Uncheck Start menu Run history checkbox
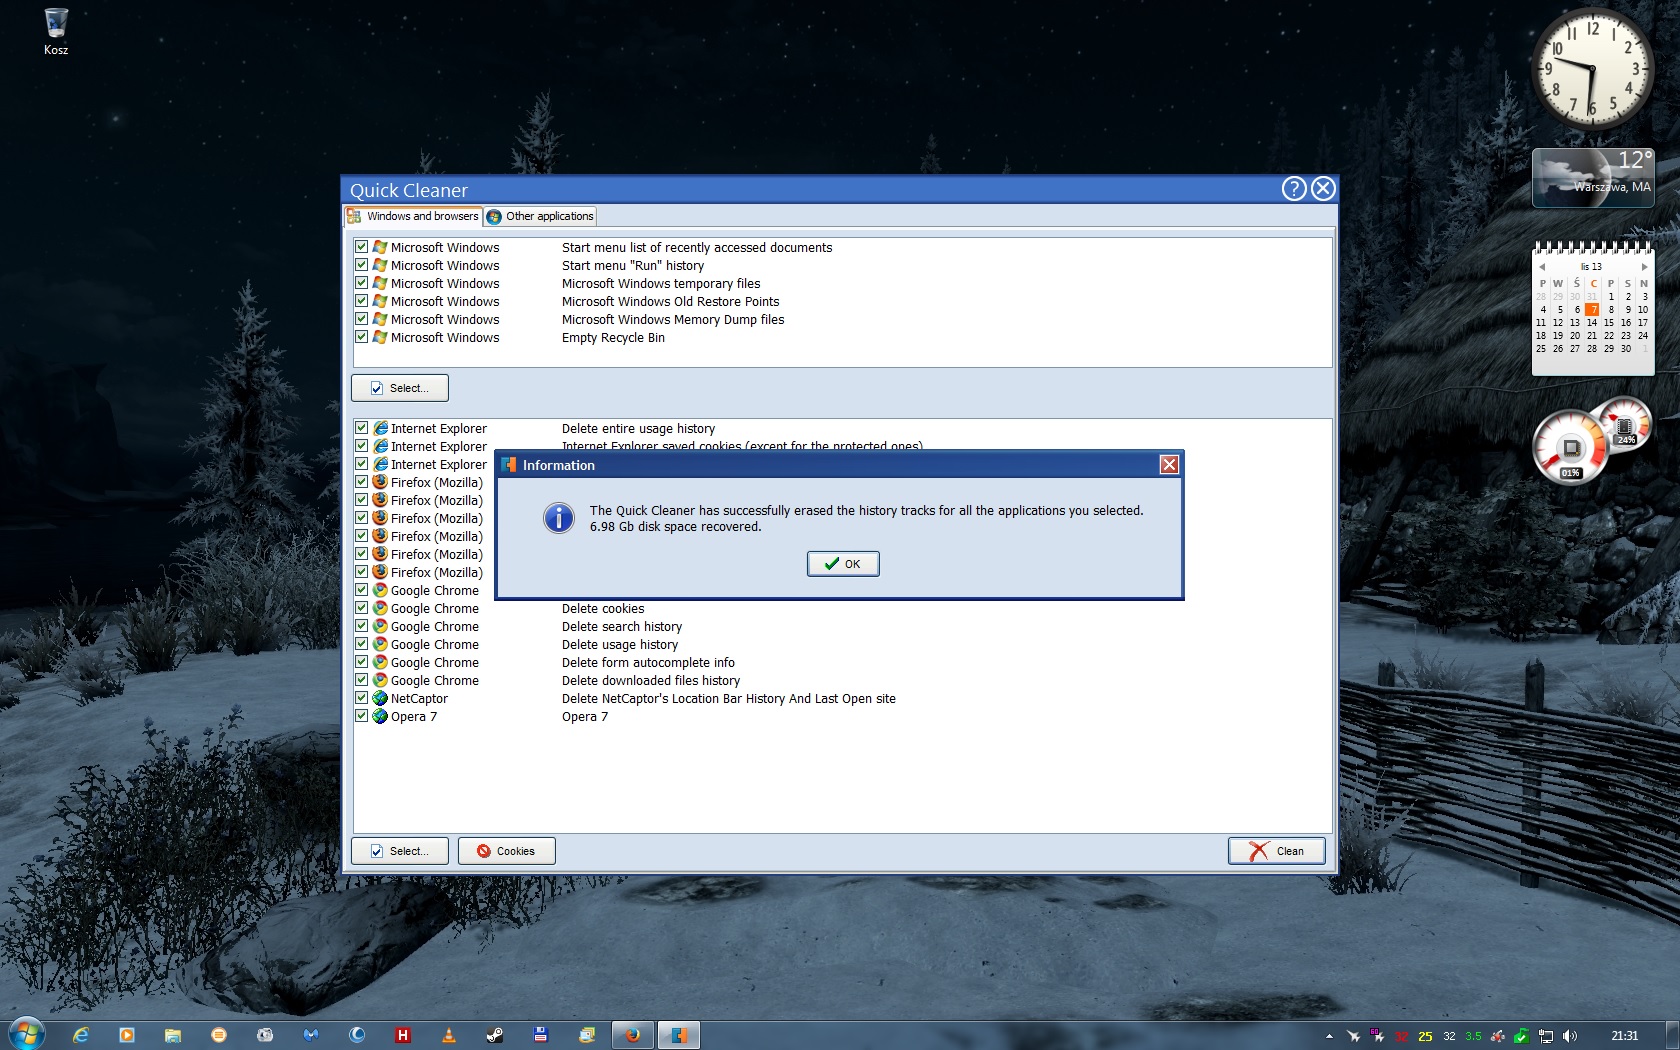Screen dimensions: 1680x1050 coord(362,265)
